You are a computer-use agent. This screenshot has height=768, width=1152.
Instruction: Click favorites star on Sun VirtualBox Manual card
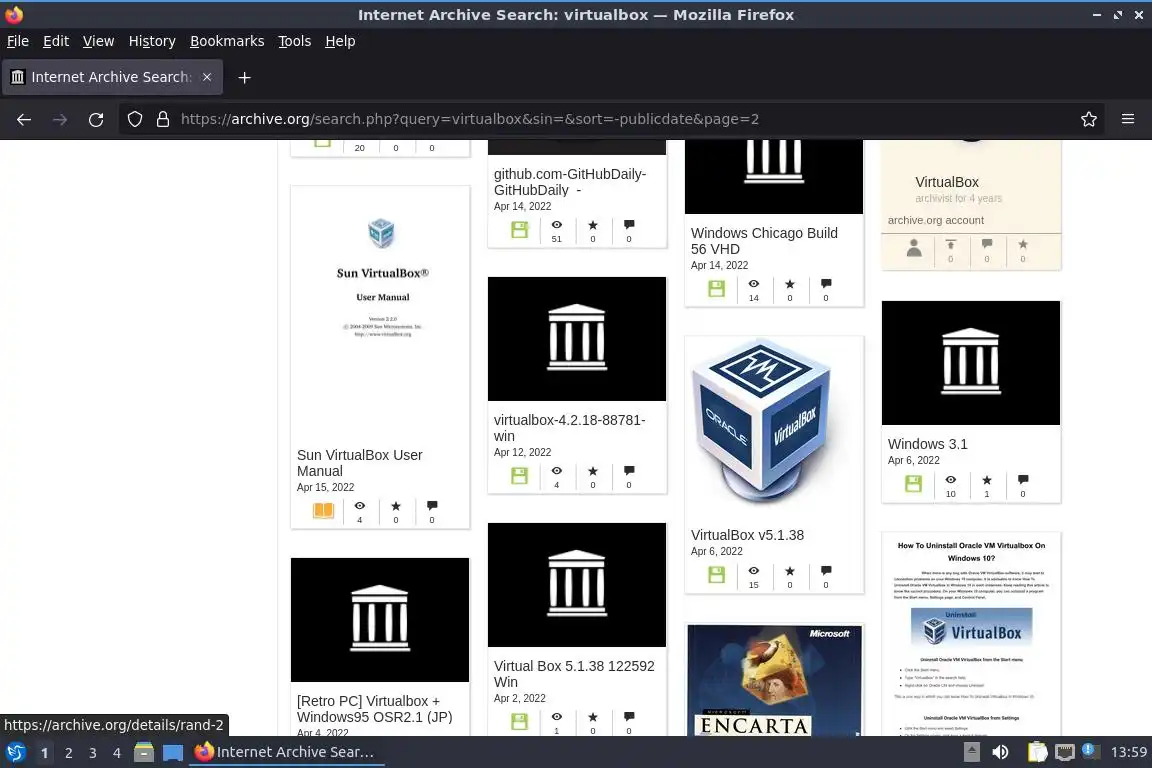click(396, 506)
